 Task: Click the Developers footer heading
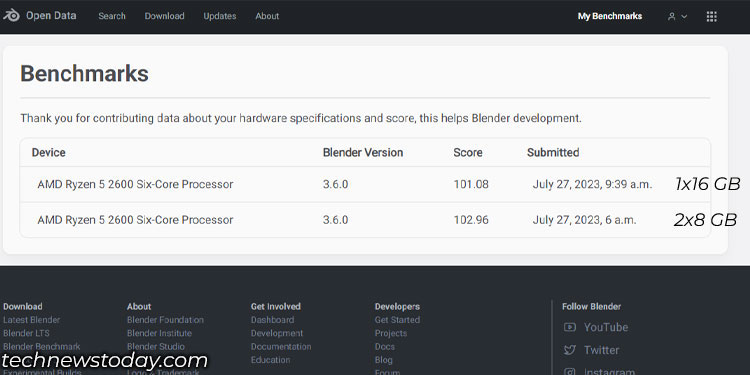pos(397,307)
